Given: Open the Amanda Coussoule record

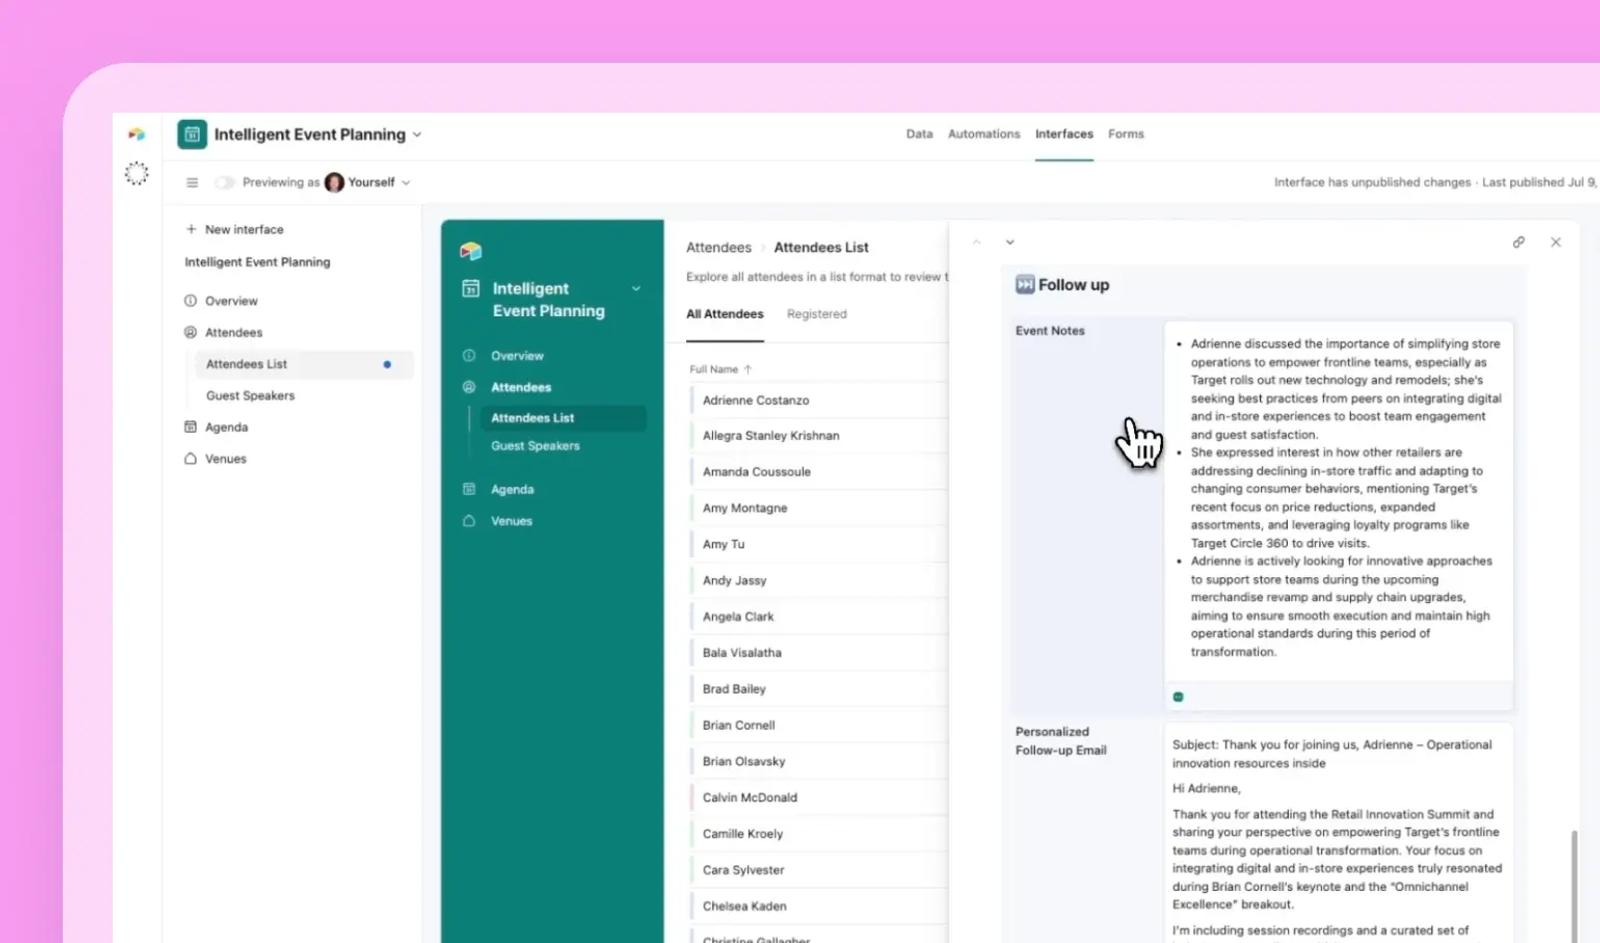Looking at the screenshot, I should [x=819, y=472].
